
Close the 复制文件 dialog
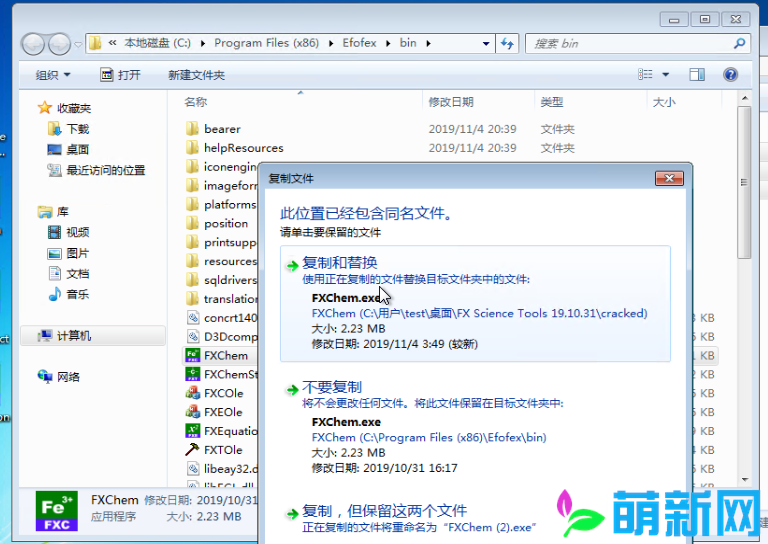[669, 178]
